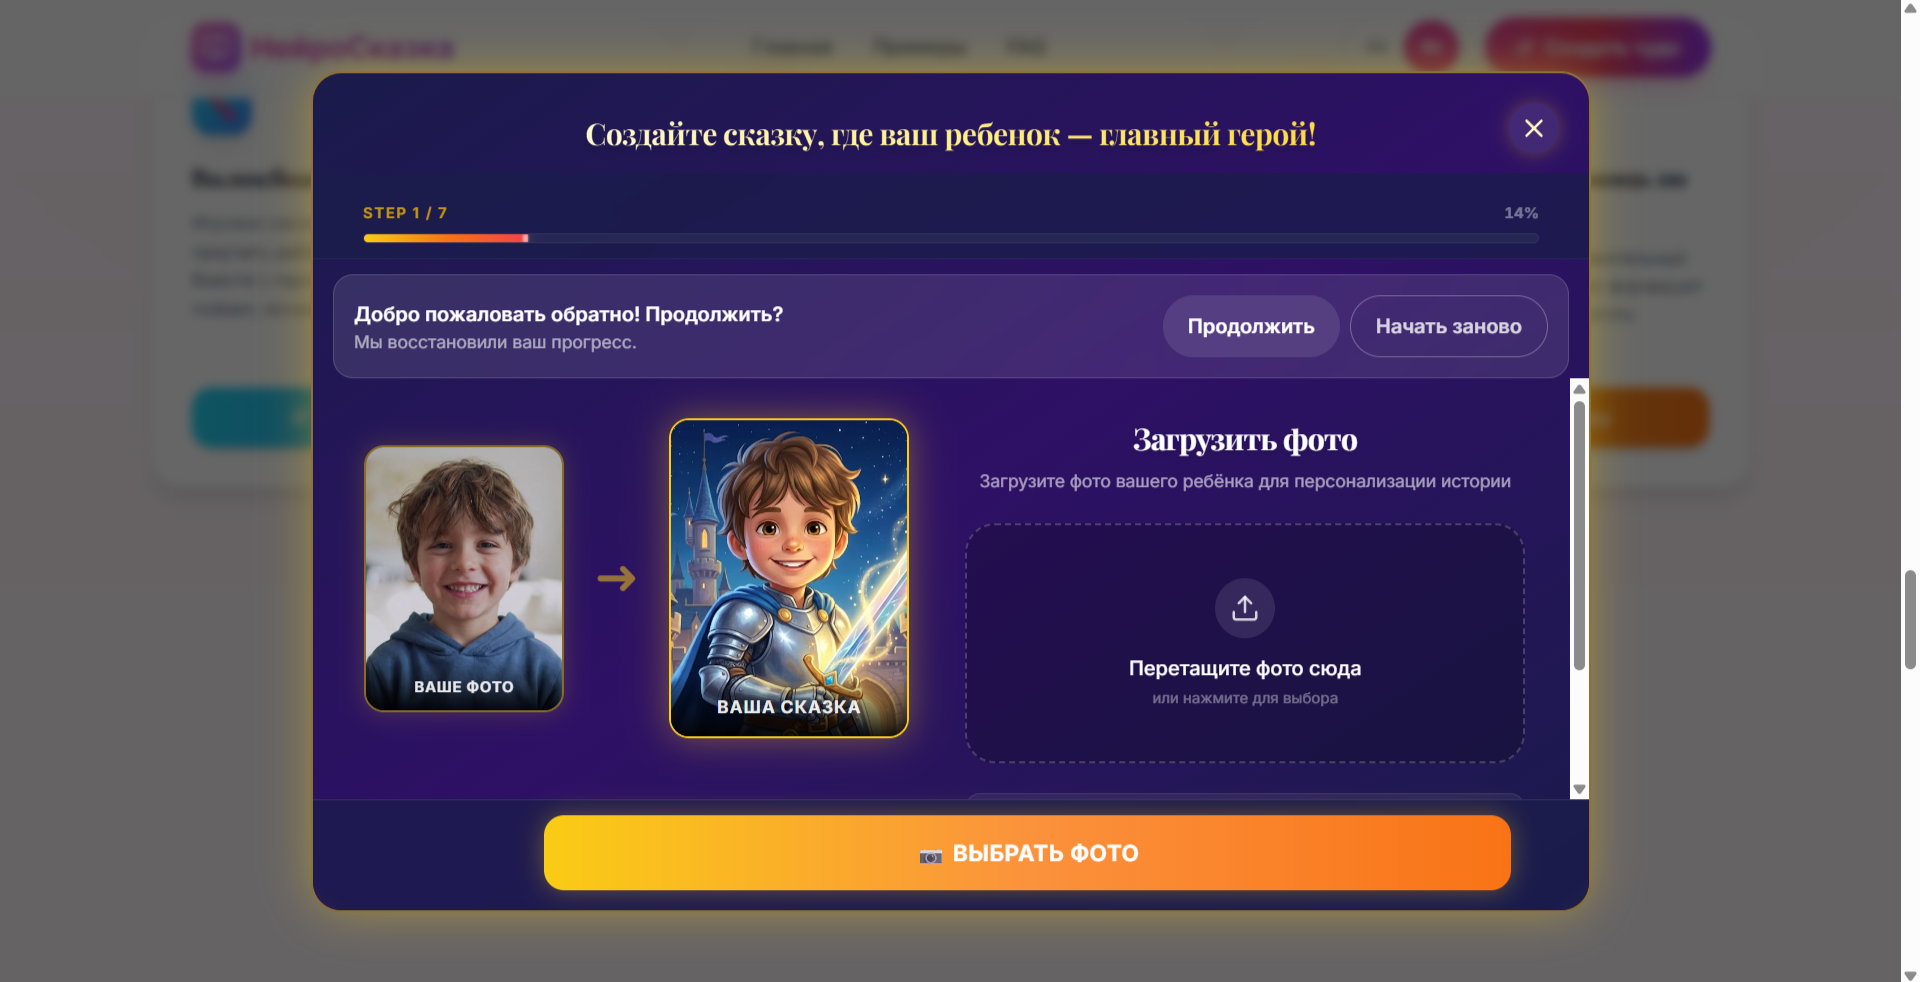Screen dimensions: 1920x982
Task: Click the upload arrow icon in drop zone
Action: 1244,608
